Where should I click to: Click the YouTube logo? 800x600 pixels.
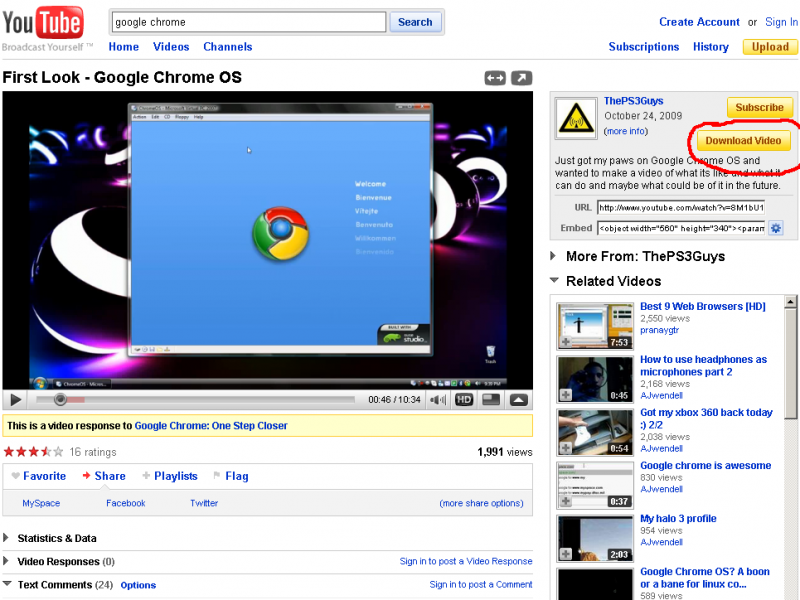[43, 23]
